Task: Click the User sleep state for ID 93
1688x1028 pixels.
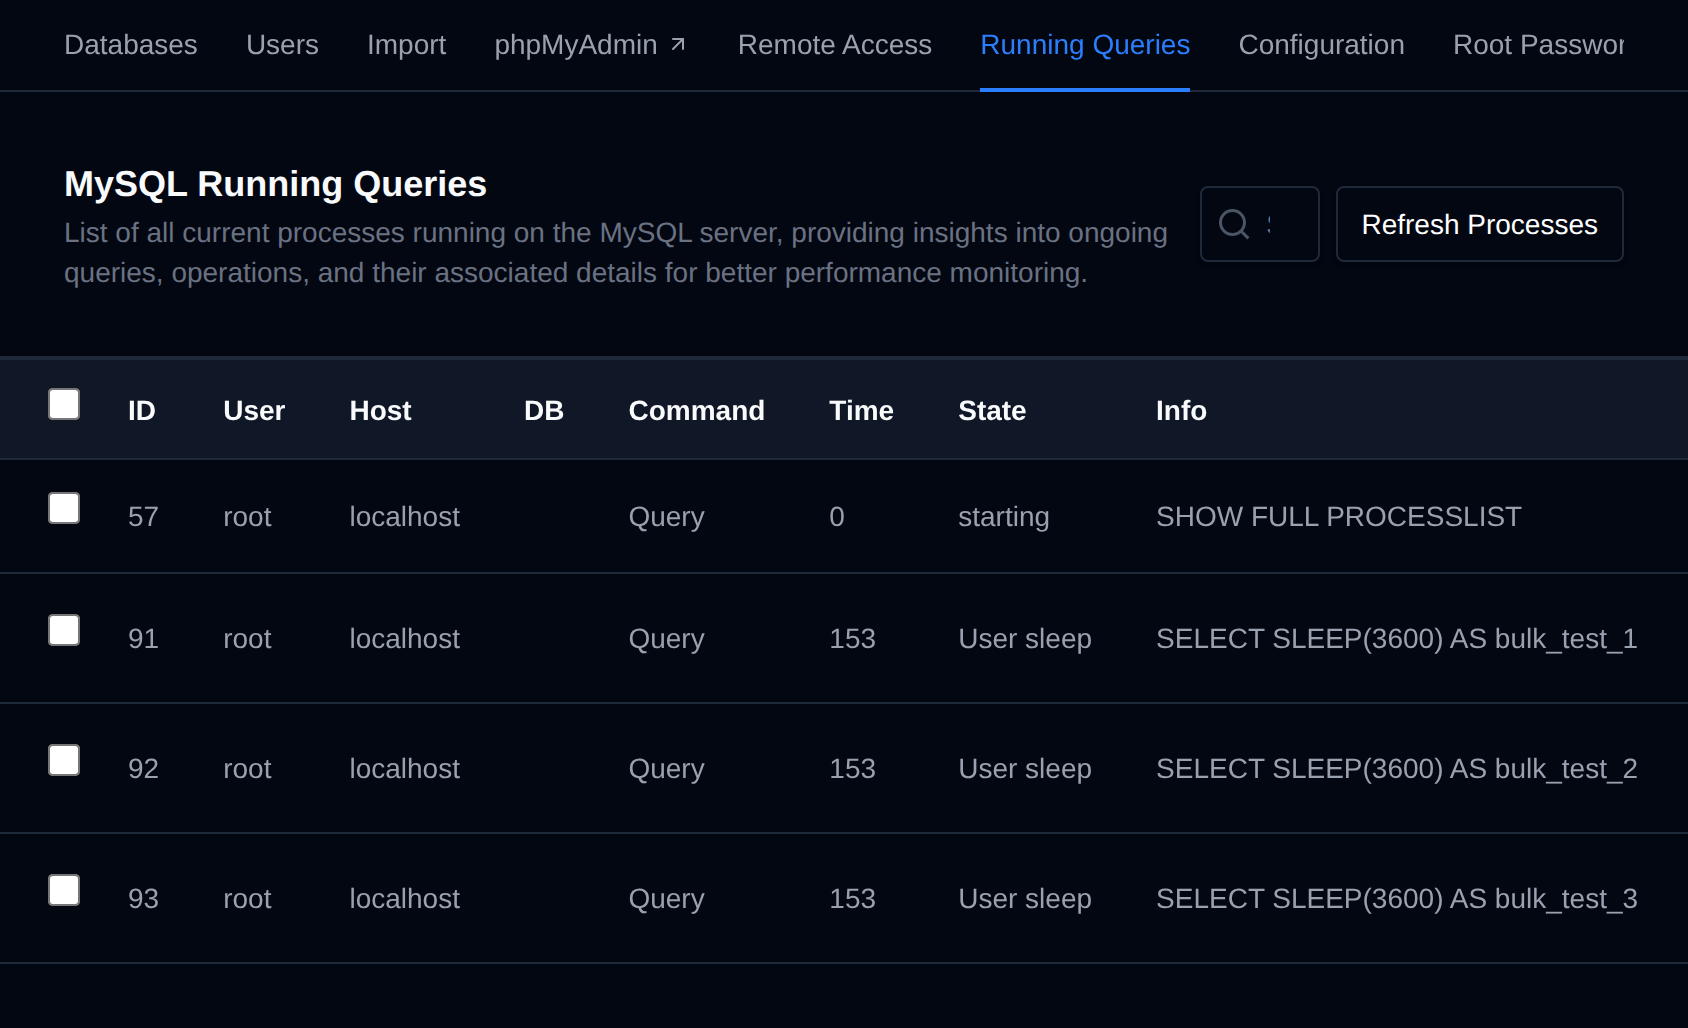Action: [1025, 899]
